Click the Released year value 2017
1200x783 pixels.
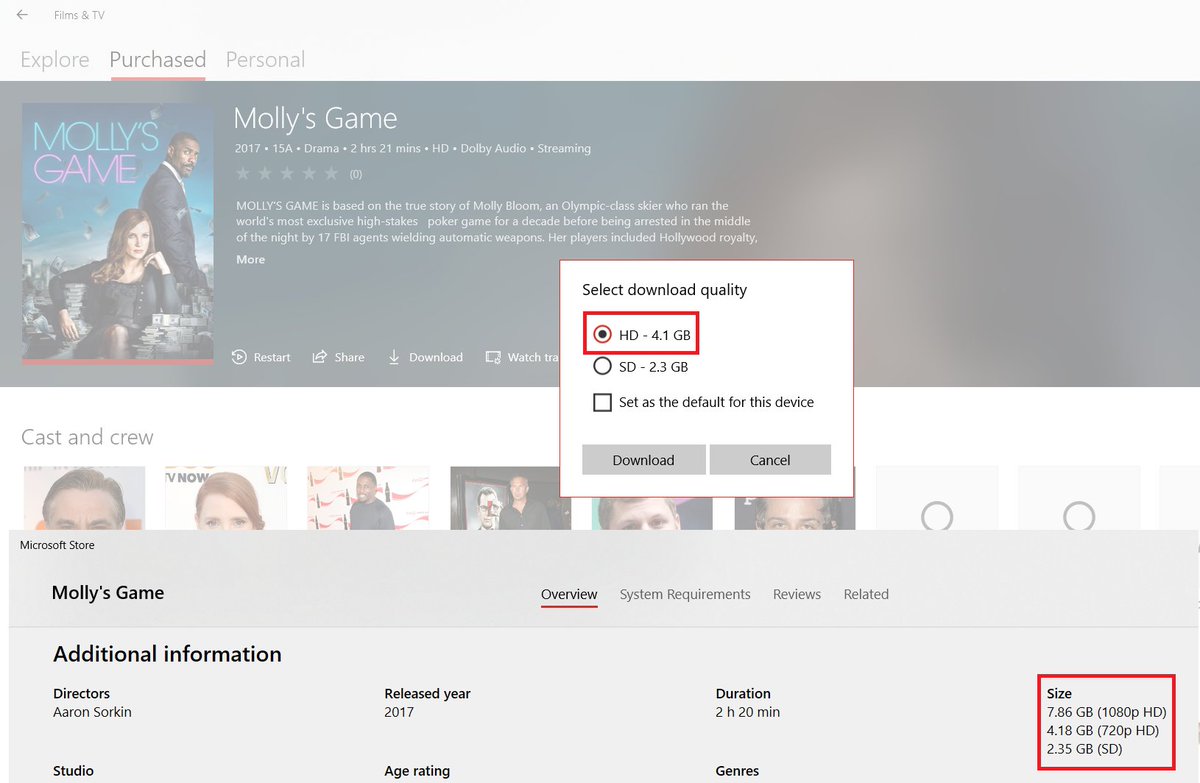click(x=399, y=712)
